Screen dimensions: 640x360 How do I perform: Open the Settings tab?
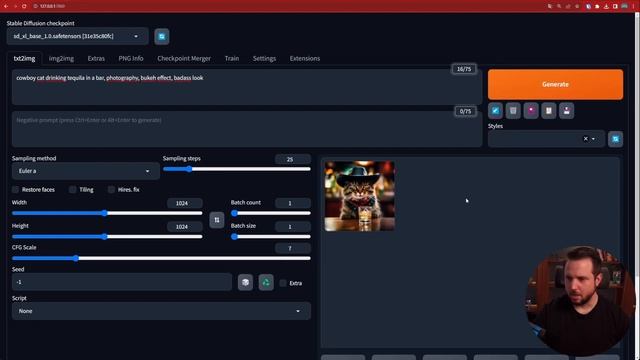coord(264,58)
